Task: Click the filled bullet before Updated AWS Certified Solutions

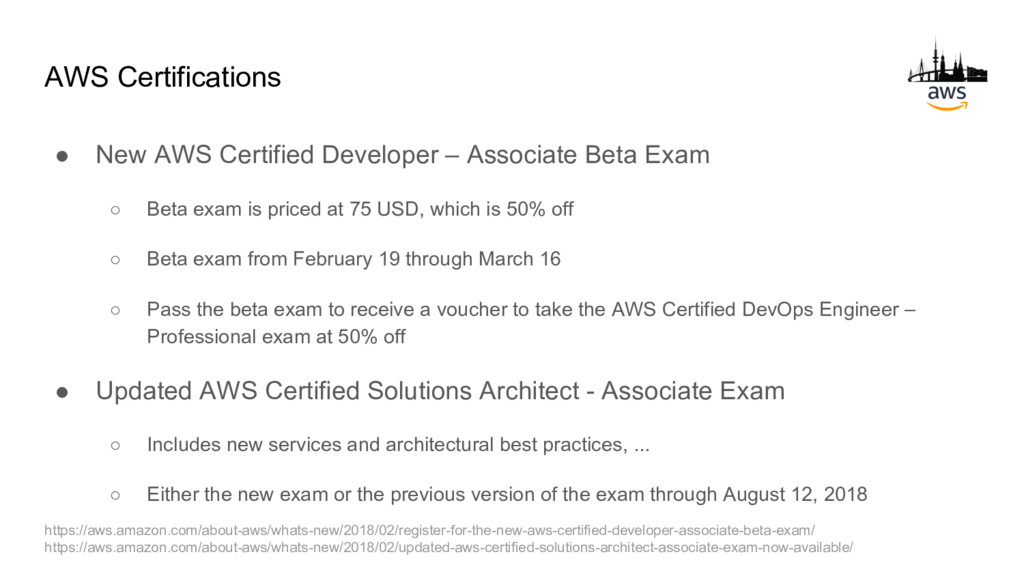Action: pos(62,392)
